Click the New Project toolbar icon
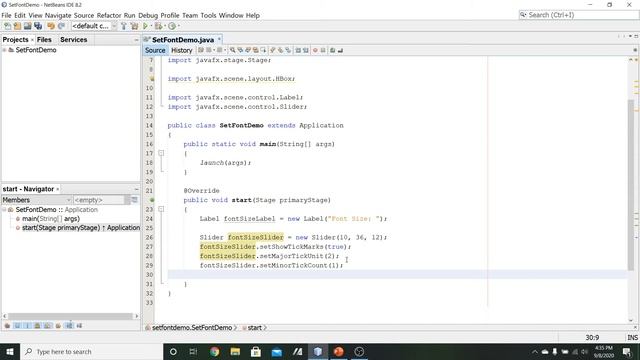Viewport: 640px width, 360px height. coord(17,26)
